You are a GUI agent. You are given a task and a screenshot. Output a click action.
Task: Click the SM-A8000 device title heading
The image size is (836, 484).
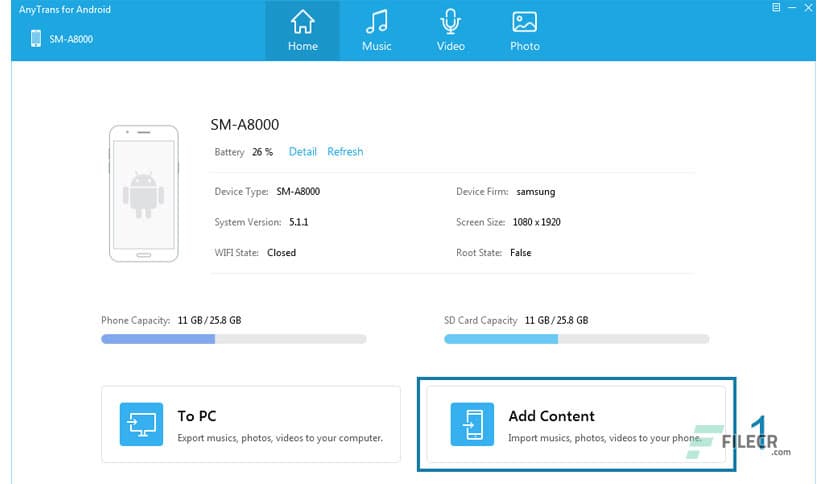click(x=245, y=125)
